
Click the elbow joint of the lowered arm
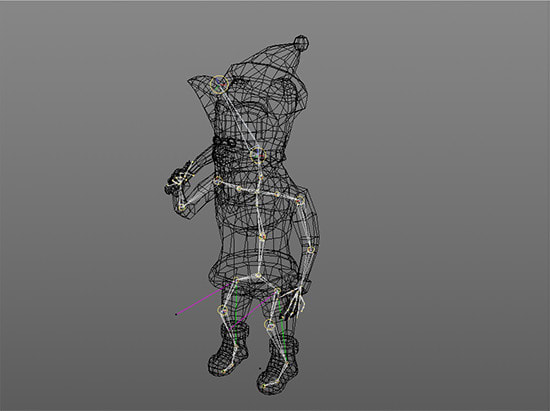click(x=311, y=250)
